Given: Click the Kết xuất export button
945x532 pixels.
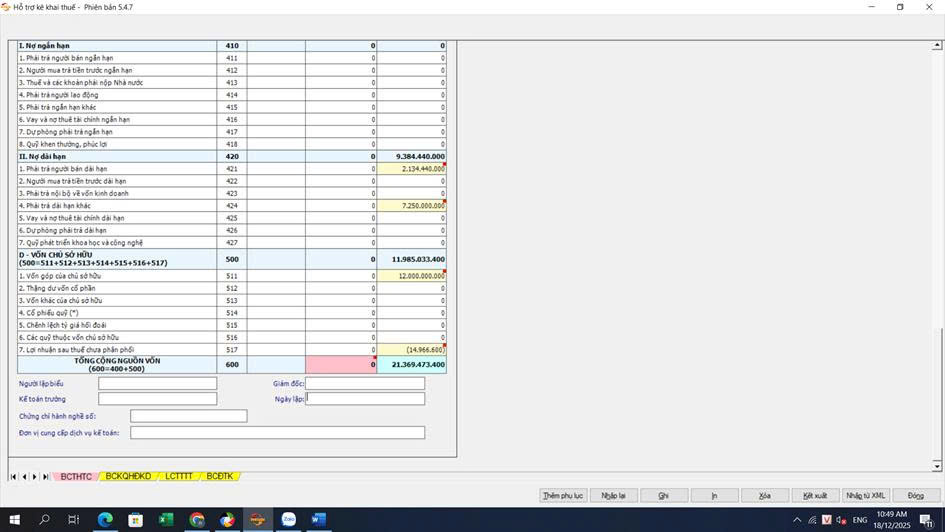Looking at the screenshot, I should coord(815,496).
